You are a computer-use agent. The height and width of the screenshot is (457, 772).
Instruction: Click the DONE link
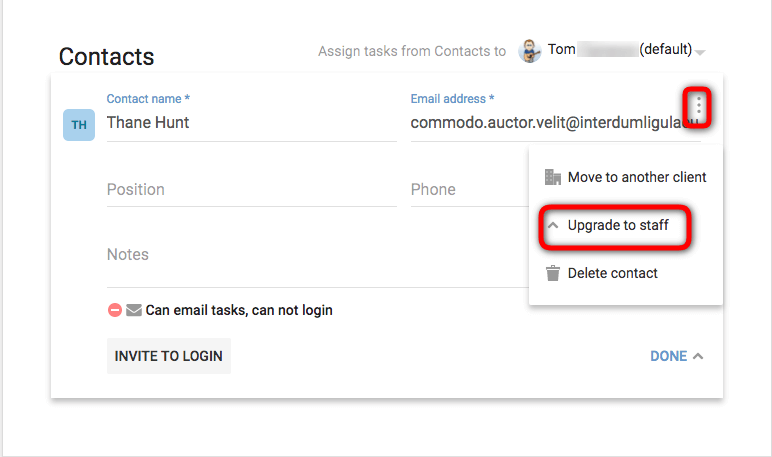pos(668,356)
